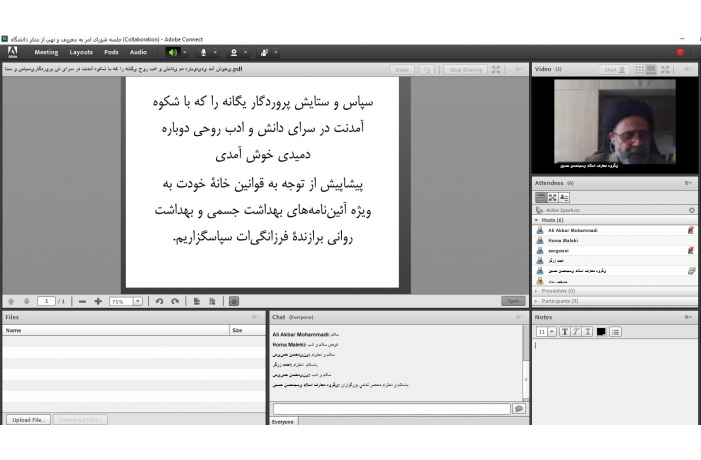This screenshot has height=460, width=701.
Task: Expand the Participants (0) group
Action: coord(536,301)
